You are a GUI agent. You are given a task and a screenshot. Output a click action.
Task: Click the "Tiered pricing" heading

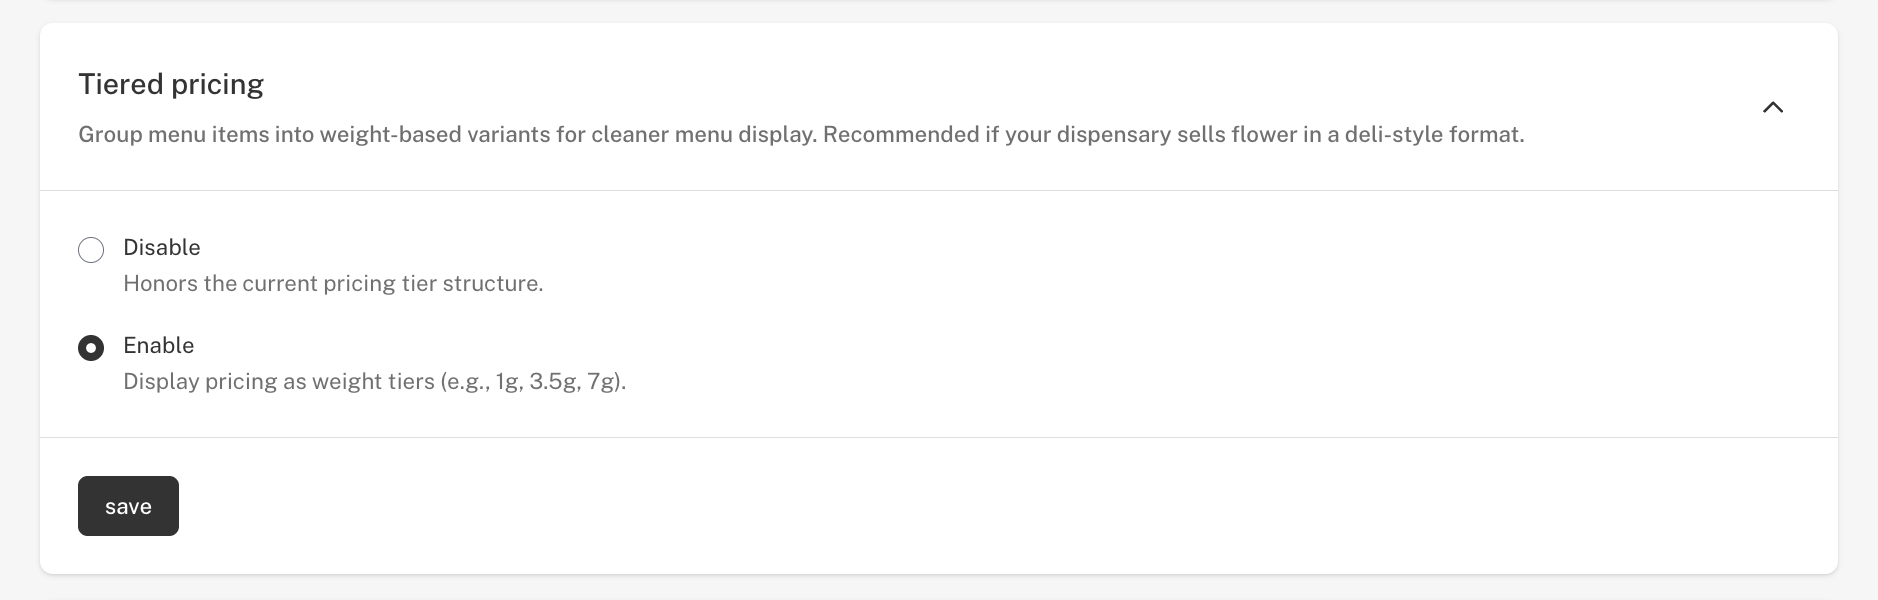pyautogui.click(x=171, y=84)
